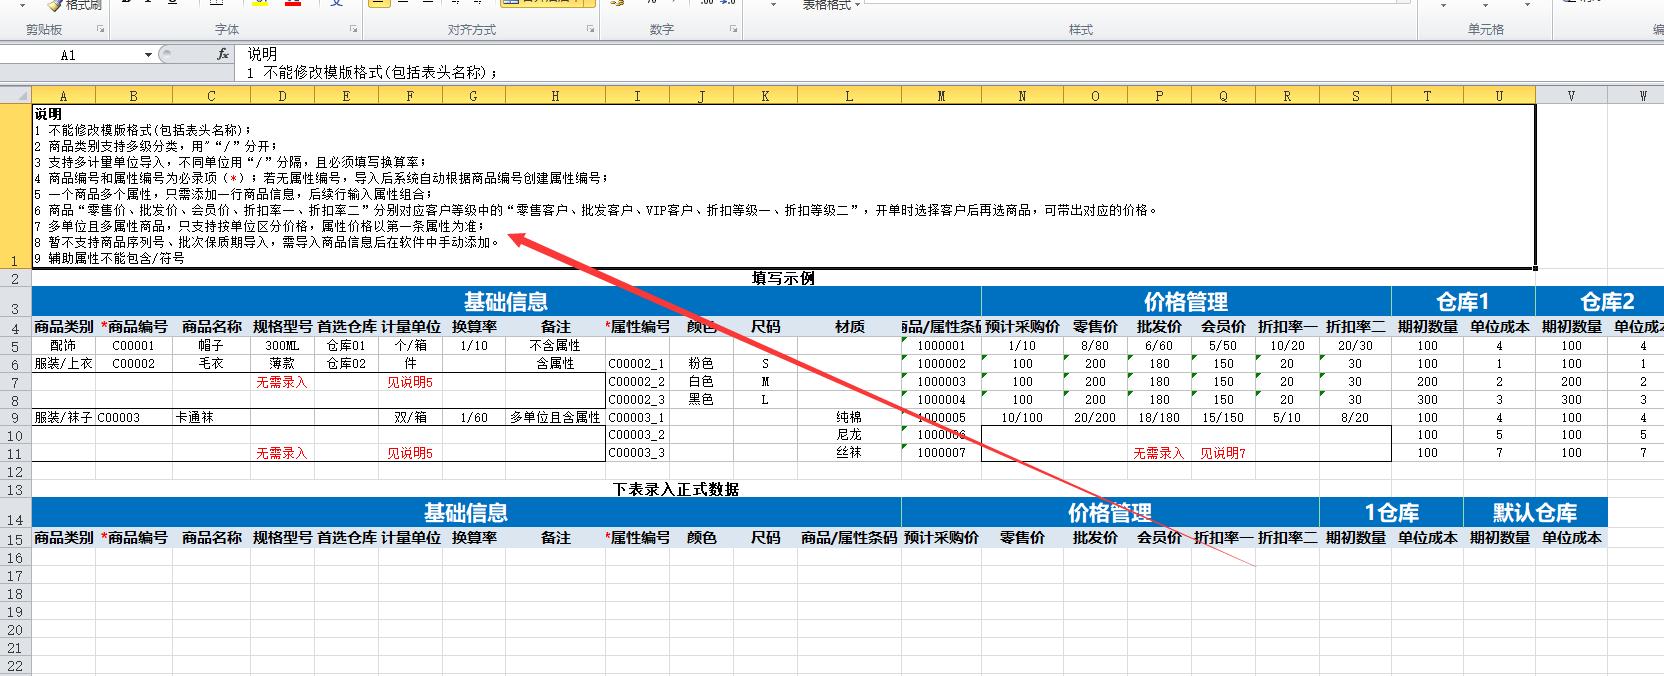Click cell containing 服装/袜子

click(64, 418)
